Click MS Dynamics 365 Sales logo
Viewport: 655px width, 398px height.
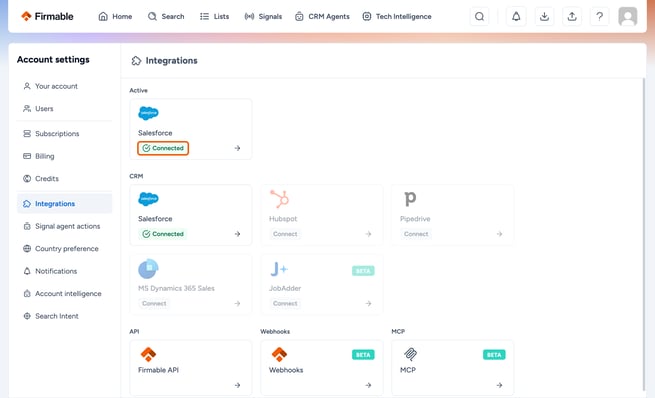pos(148,269)
